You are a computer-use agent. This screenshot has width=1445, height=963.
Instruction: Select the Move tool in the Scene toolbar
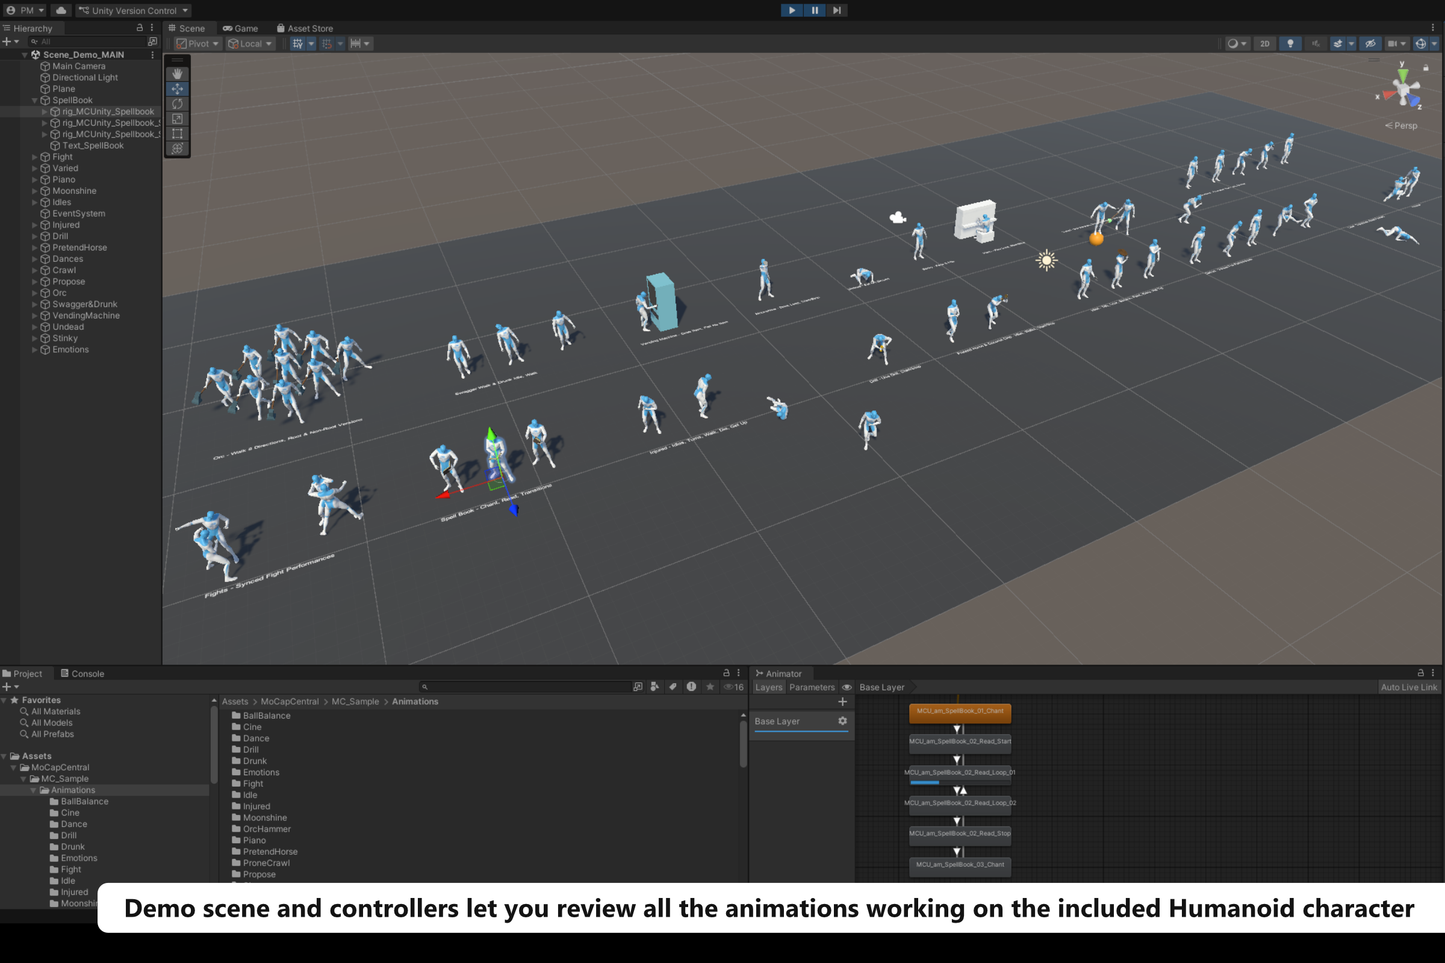tap(177, 88)
